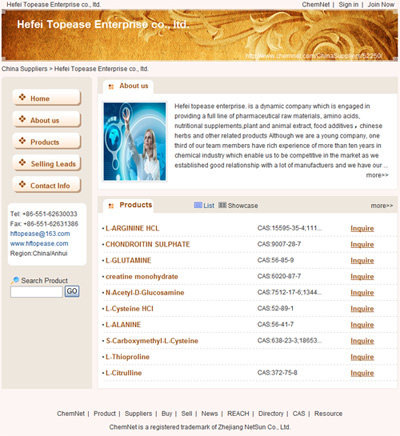Click more link in Products header
Screen dimensions: 400x436
382,206
